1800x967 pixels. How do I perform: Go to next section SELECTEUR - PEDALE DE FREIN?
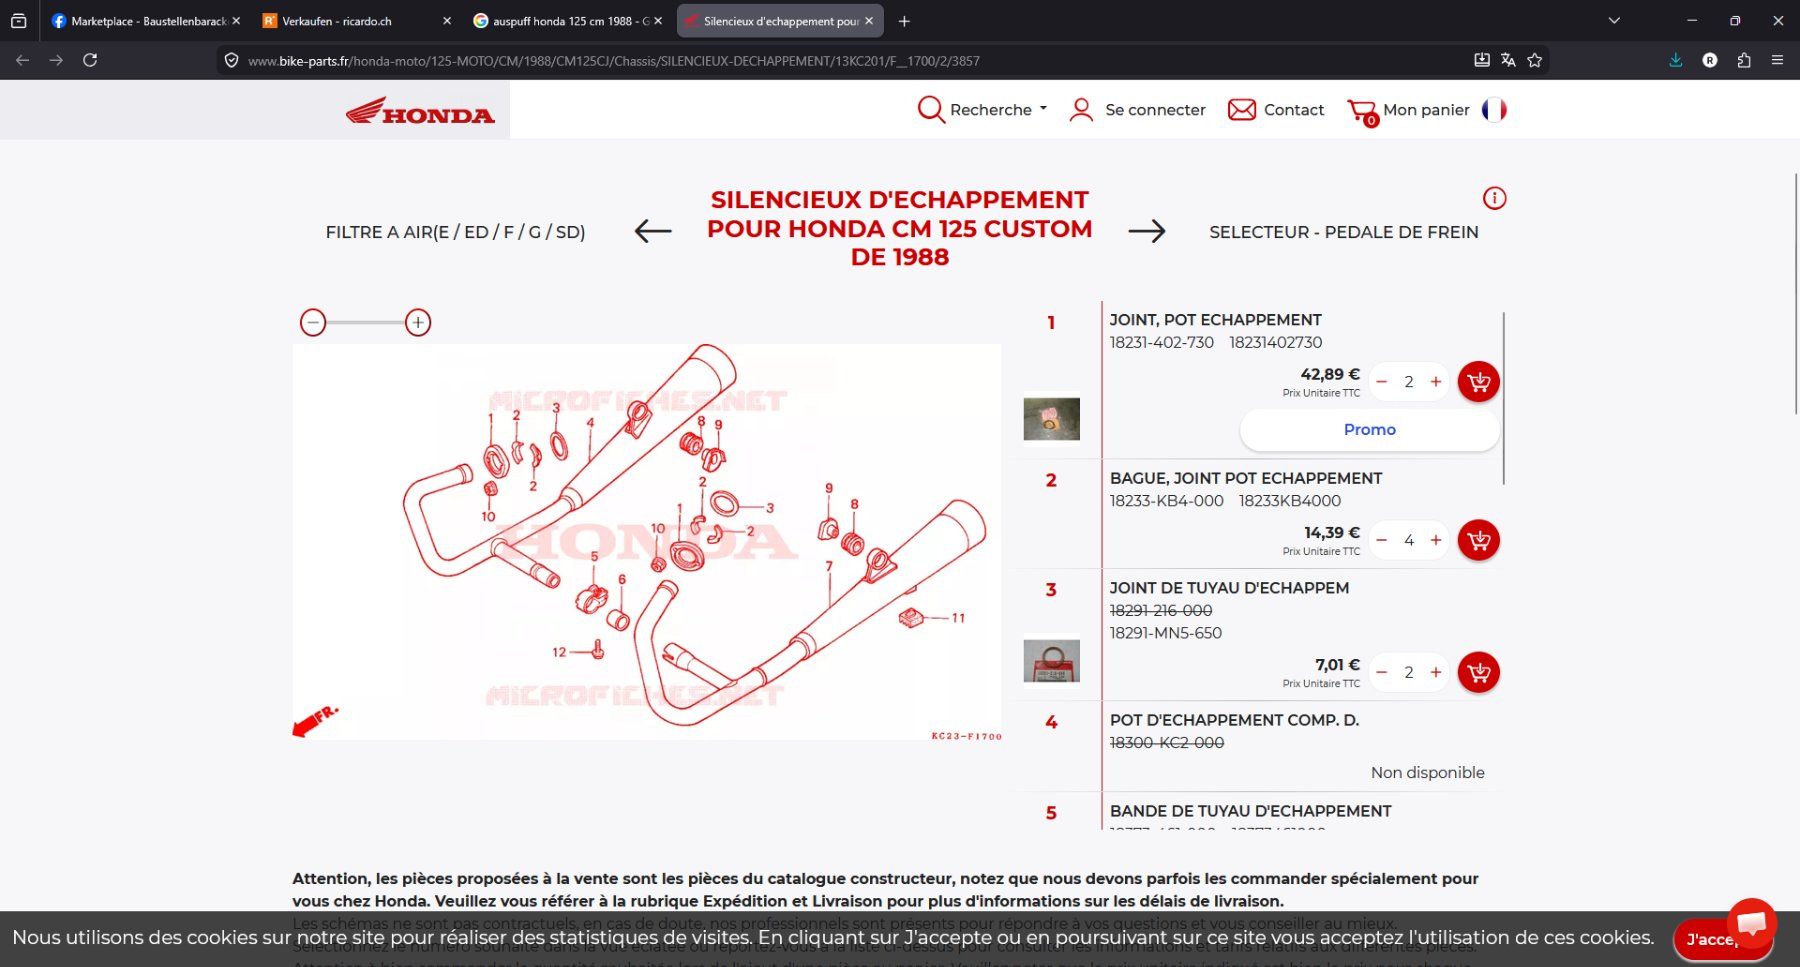[1344, 232]
